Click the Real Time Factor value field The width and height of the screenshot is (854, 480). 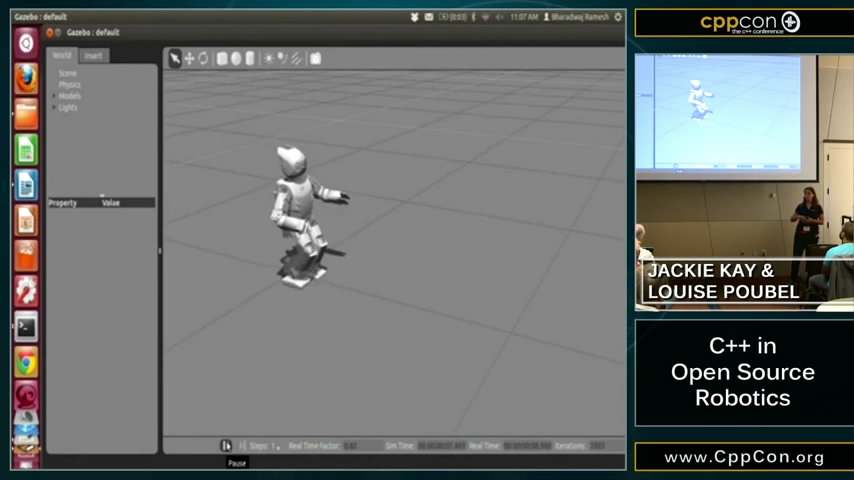[x=362, y=446]
